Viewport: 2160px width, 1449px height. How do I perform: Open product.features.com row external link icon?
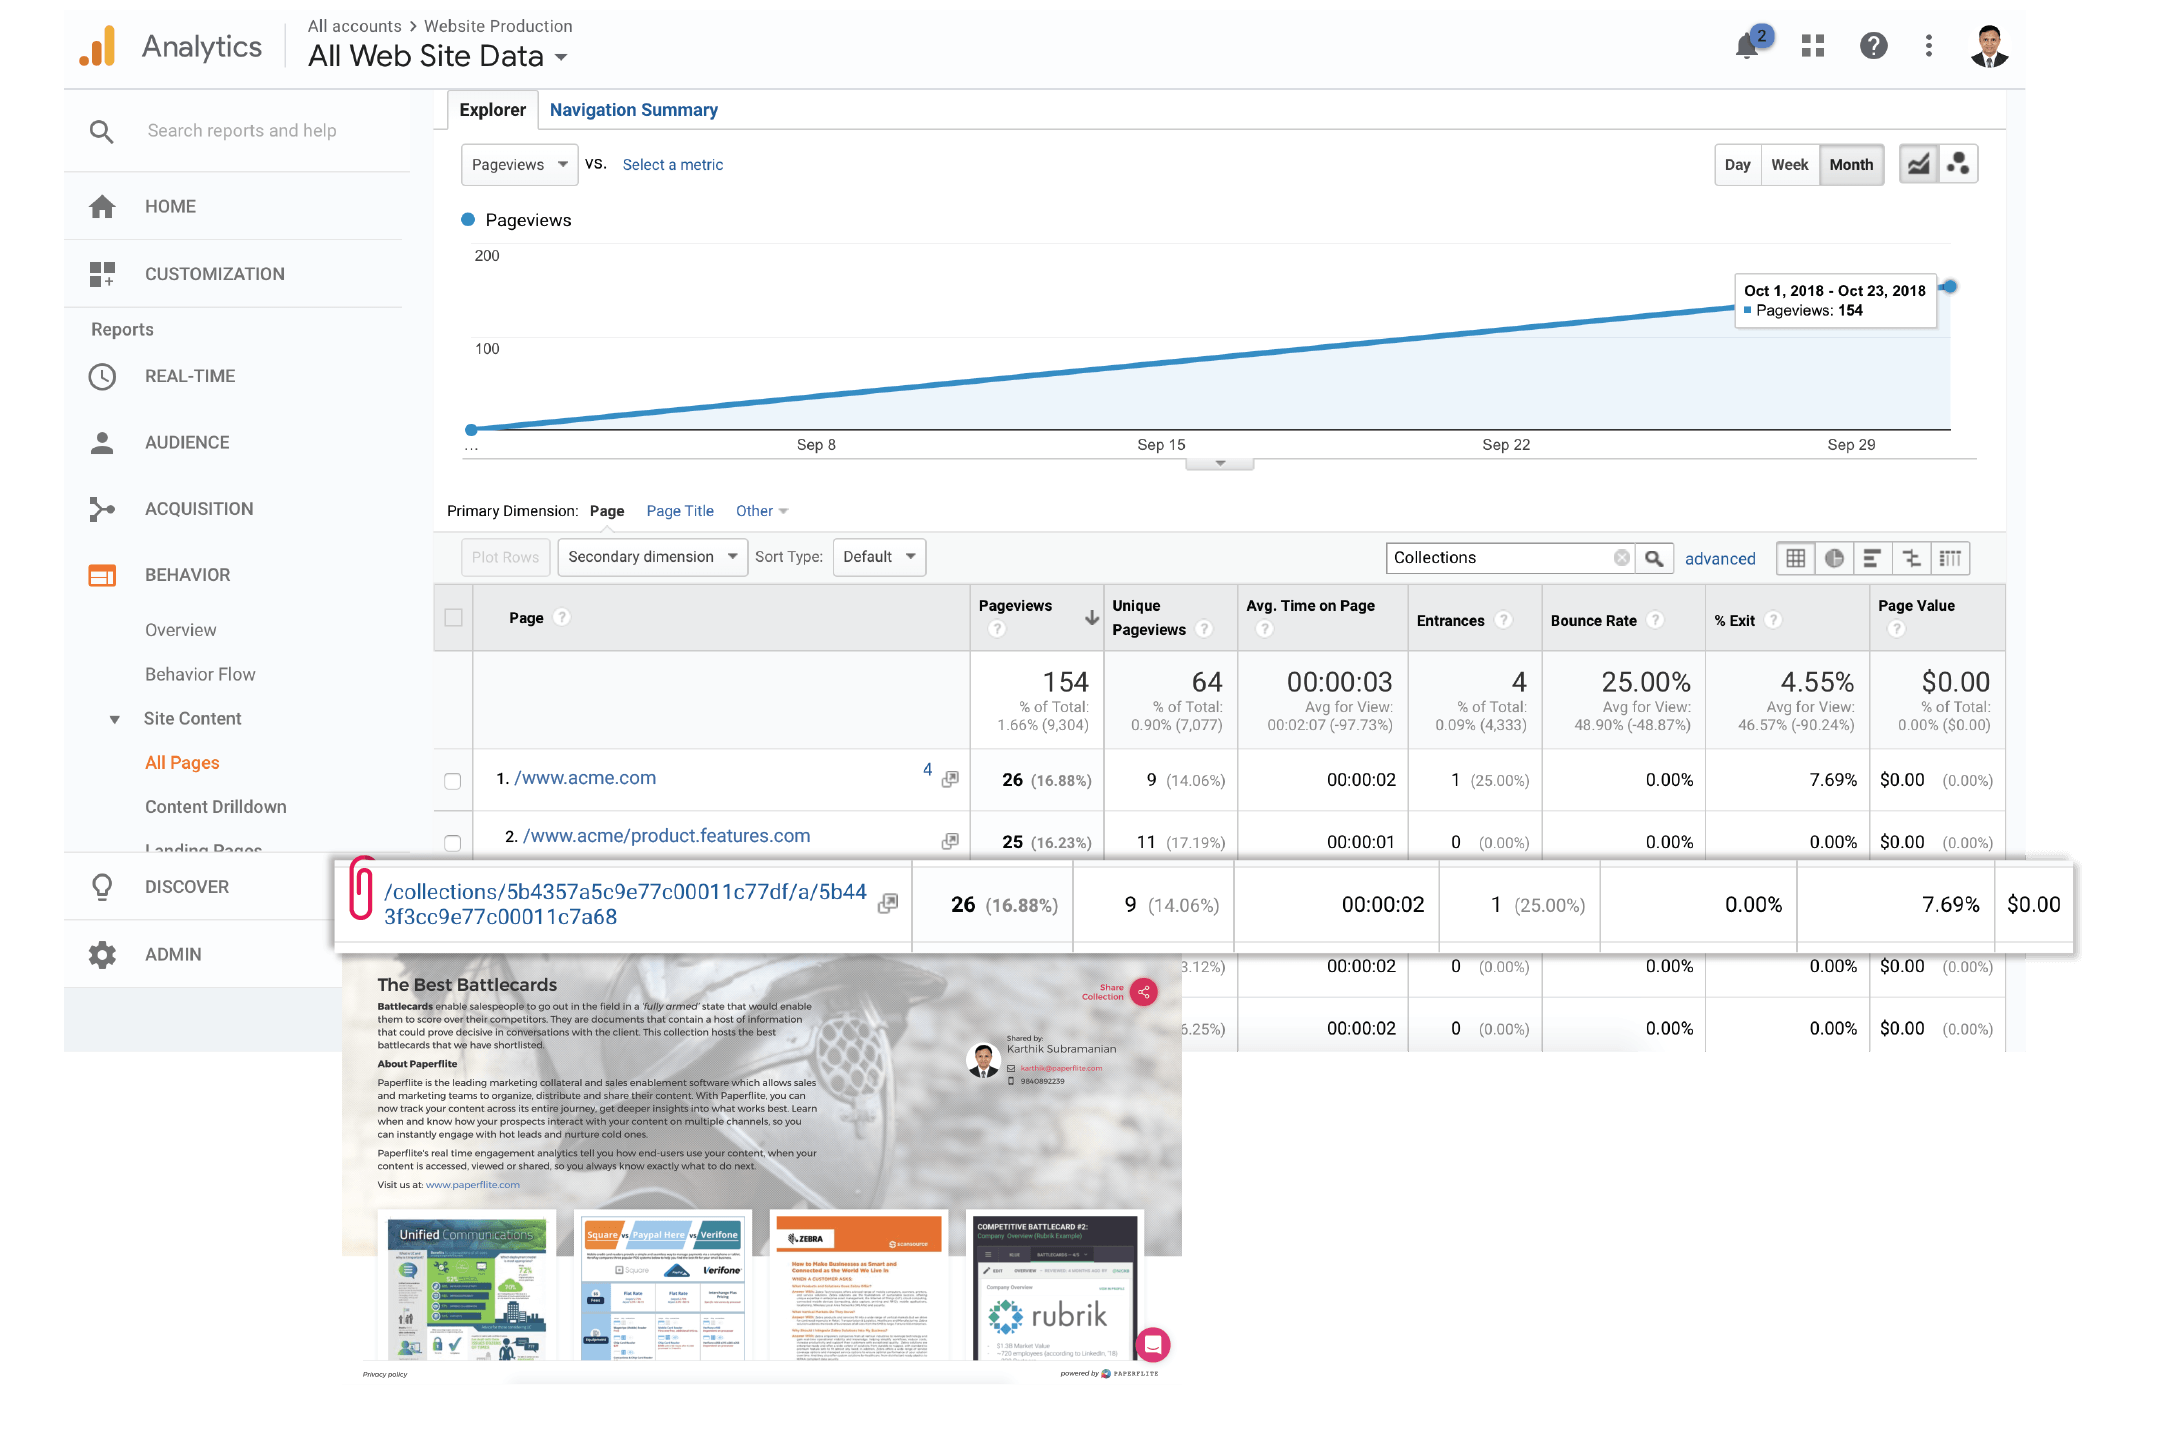tap(950, 841)
